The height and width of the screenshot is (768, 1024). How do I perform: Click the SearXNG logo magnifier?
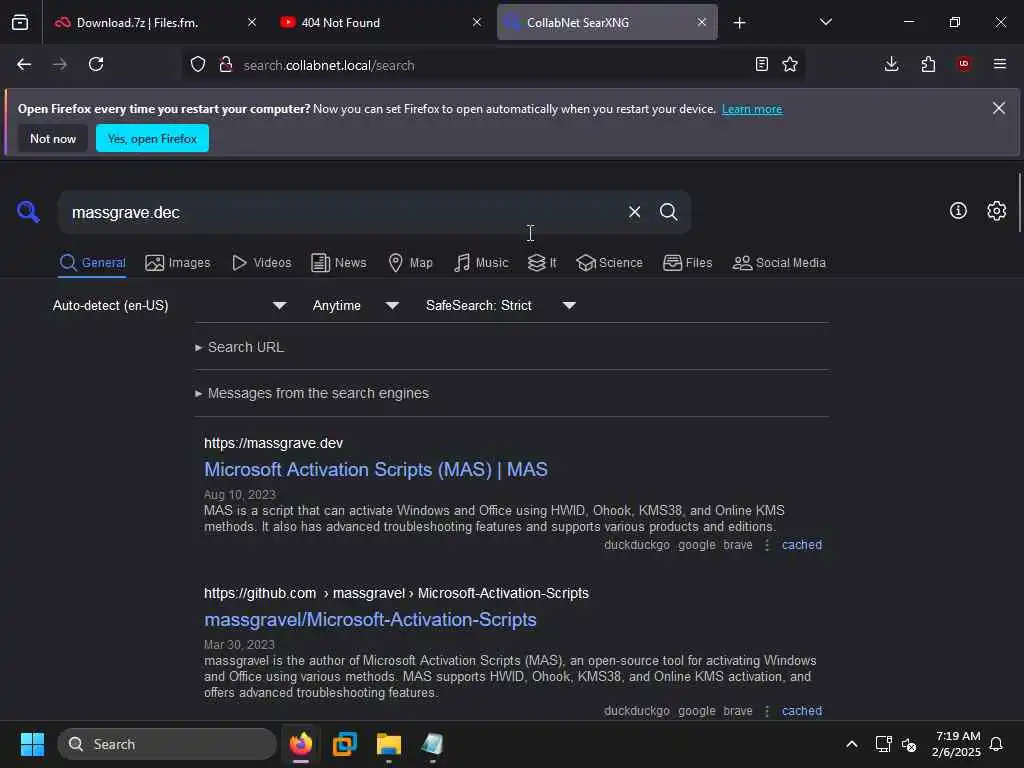point(28,212)
